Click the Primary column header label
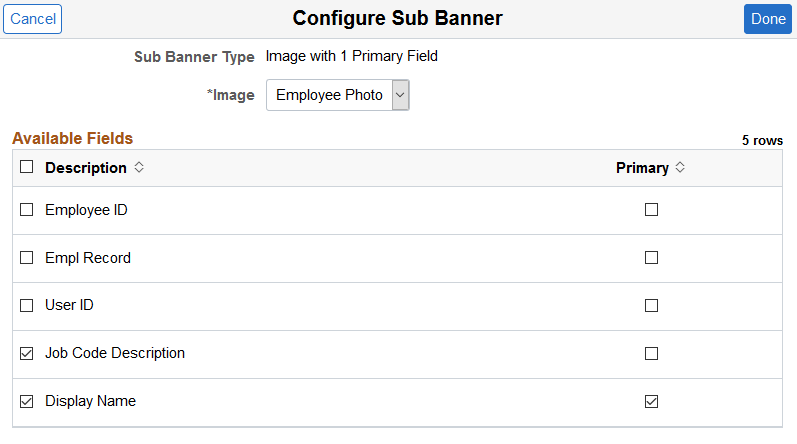The width and height of the screenshot is (797, 444). coord(642,168)
